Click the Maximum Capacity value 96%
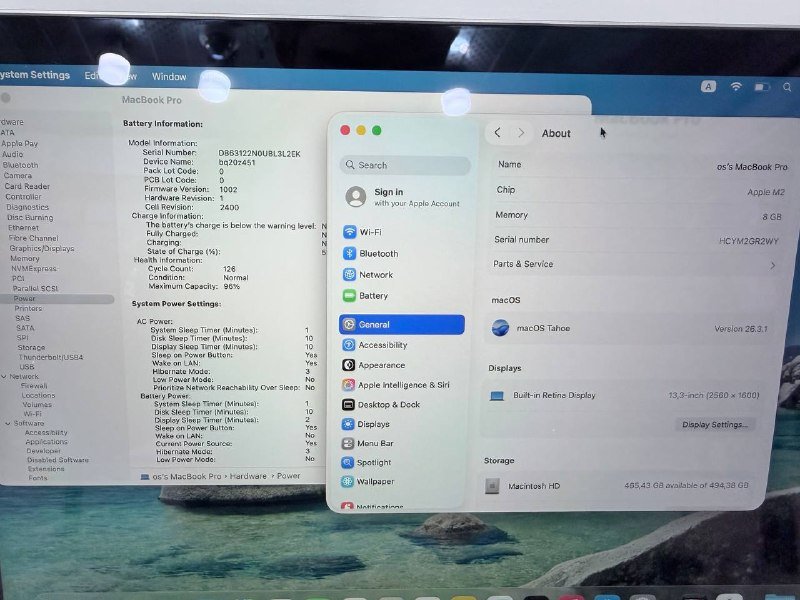 tap(231, 287)
